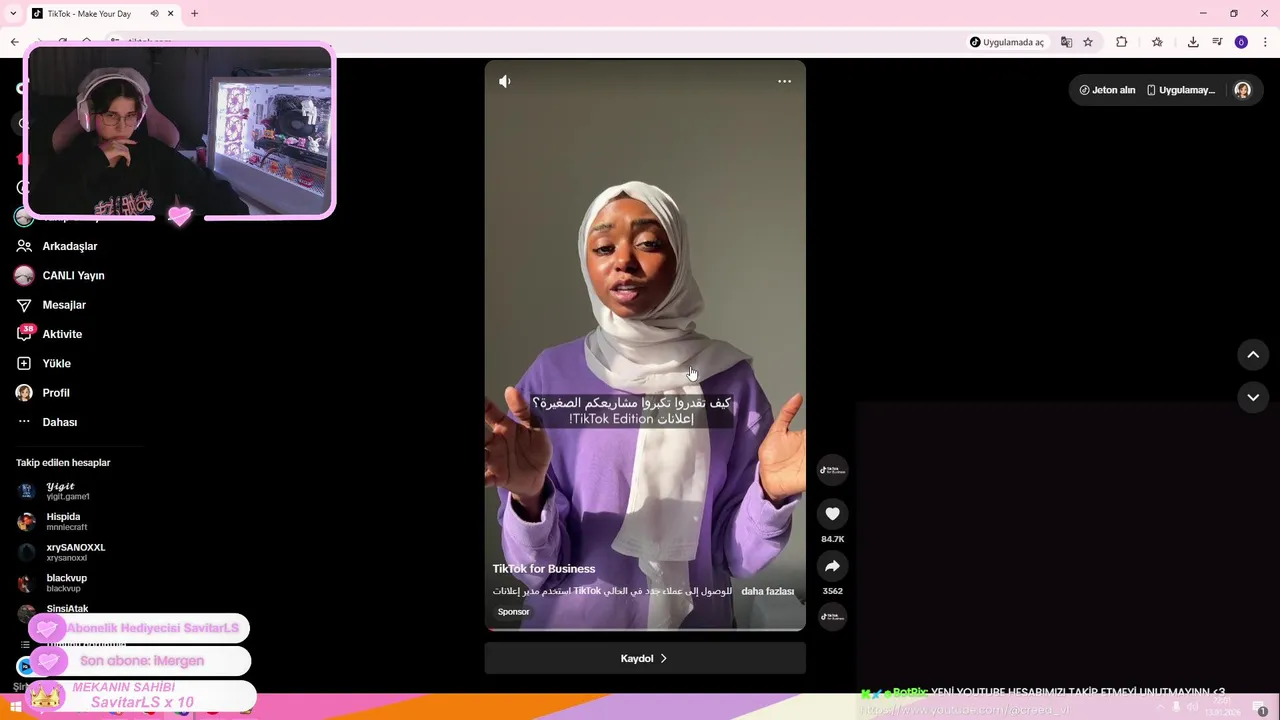1280x720 pixels.
Task: Click the 'Takip edilen hesaplar' heading
Action: [x=63, y=462]
